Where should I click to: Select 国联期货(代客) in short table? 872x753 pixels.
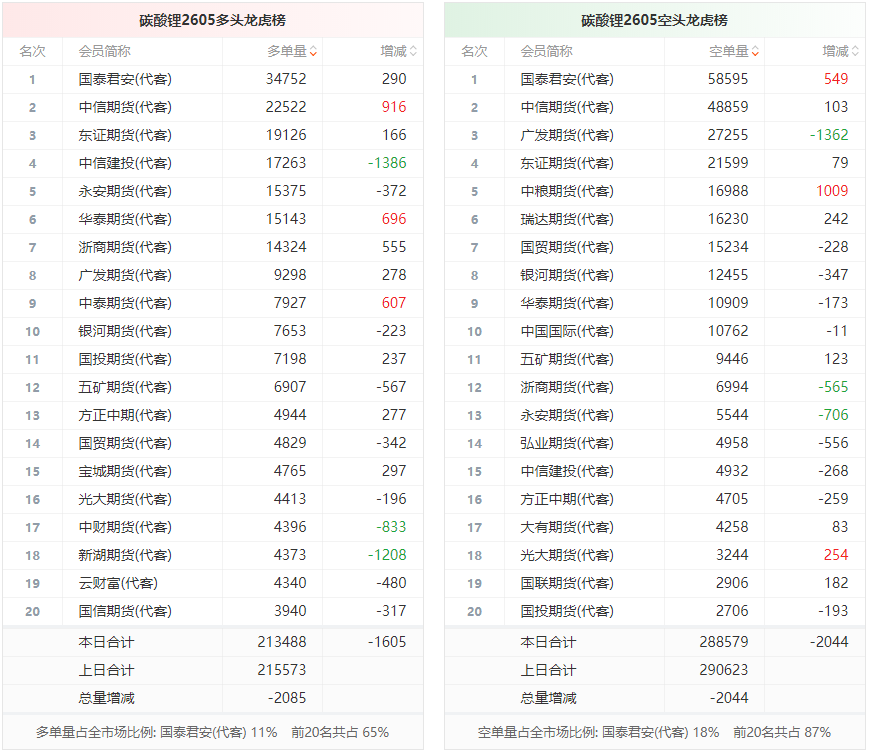point(567,583)
